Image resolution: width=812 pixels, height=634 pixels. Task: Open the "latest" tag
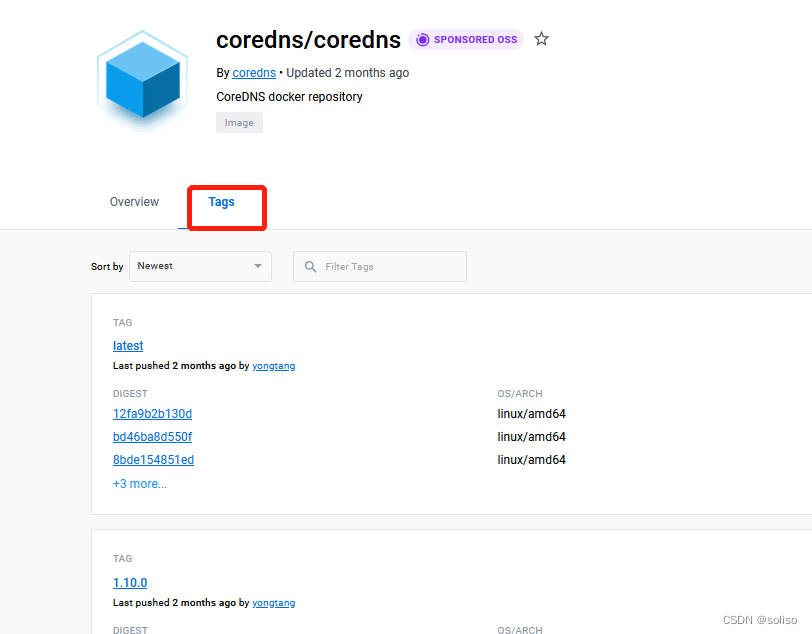128,345
